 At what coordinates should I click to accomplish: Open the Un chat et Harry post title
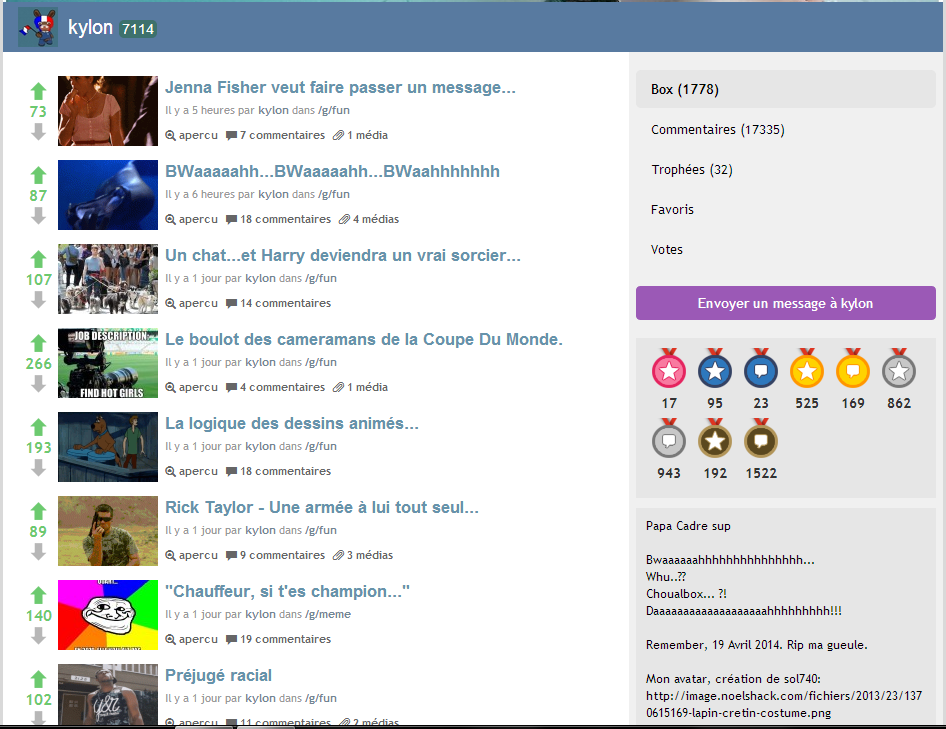tap(342, 256)
